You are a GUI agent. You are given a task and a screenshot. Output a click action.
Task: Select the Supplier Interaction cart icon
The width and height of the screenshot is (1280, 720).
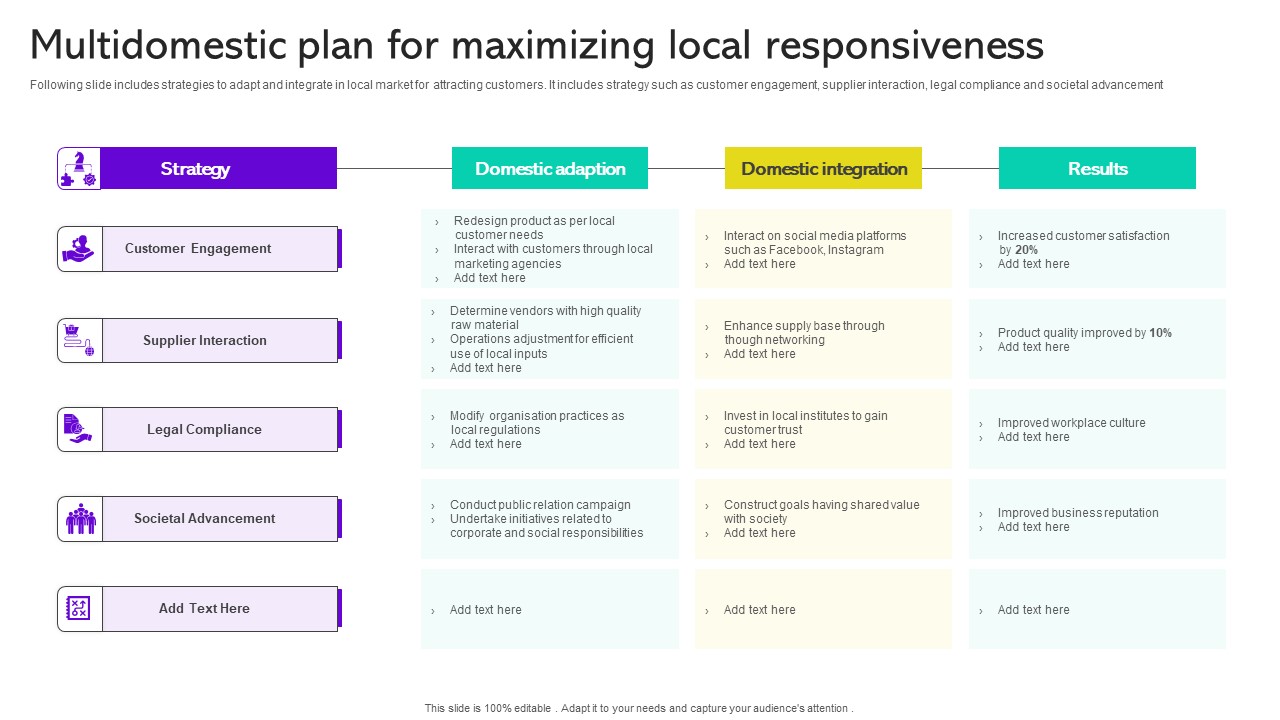point(80,340)
